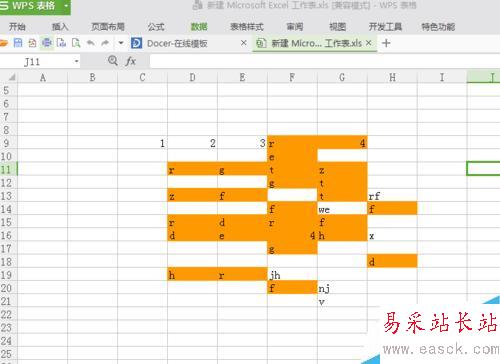
Task: Click the Save icon in quick toolbar
Action: click(x=18, y=43)
